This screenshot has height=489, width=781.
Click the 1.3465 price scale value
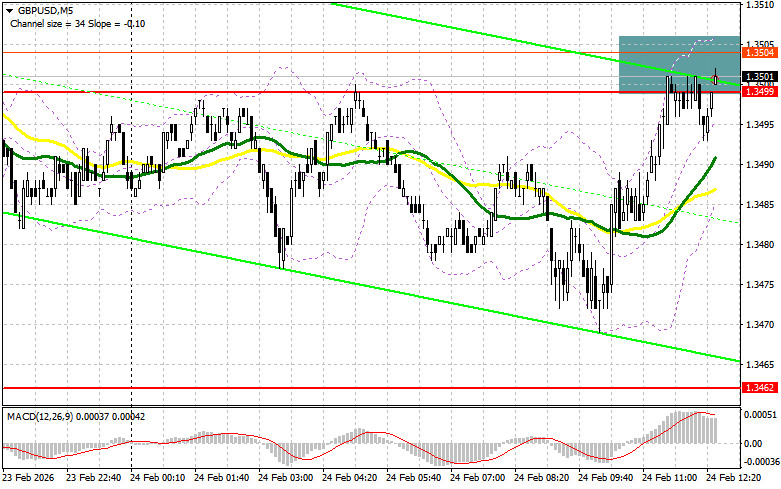tap(760, 365)
